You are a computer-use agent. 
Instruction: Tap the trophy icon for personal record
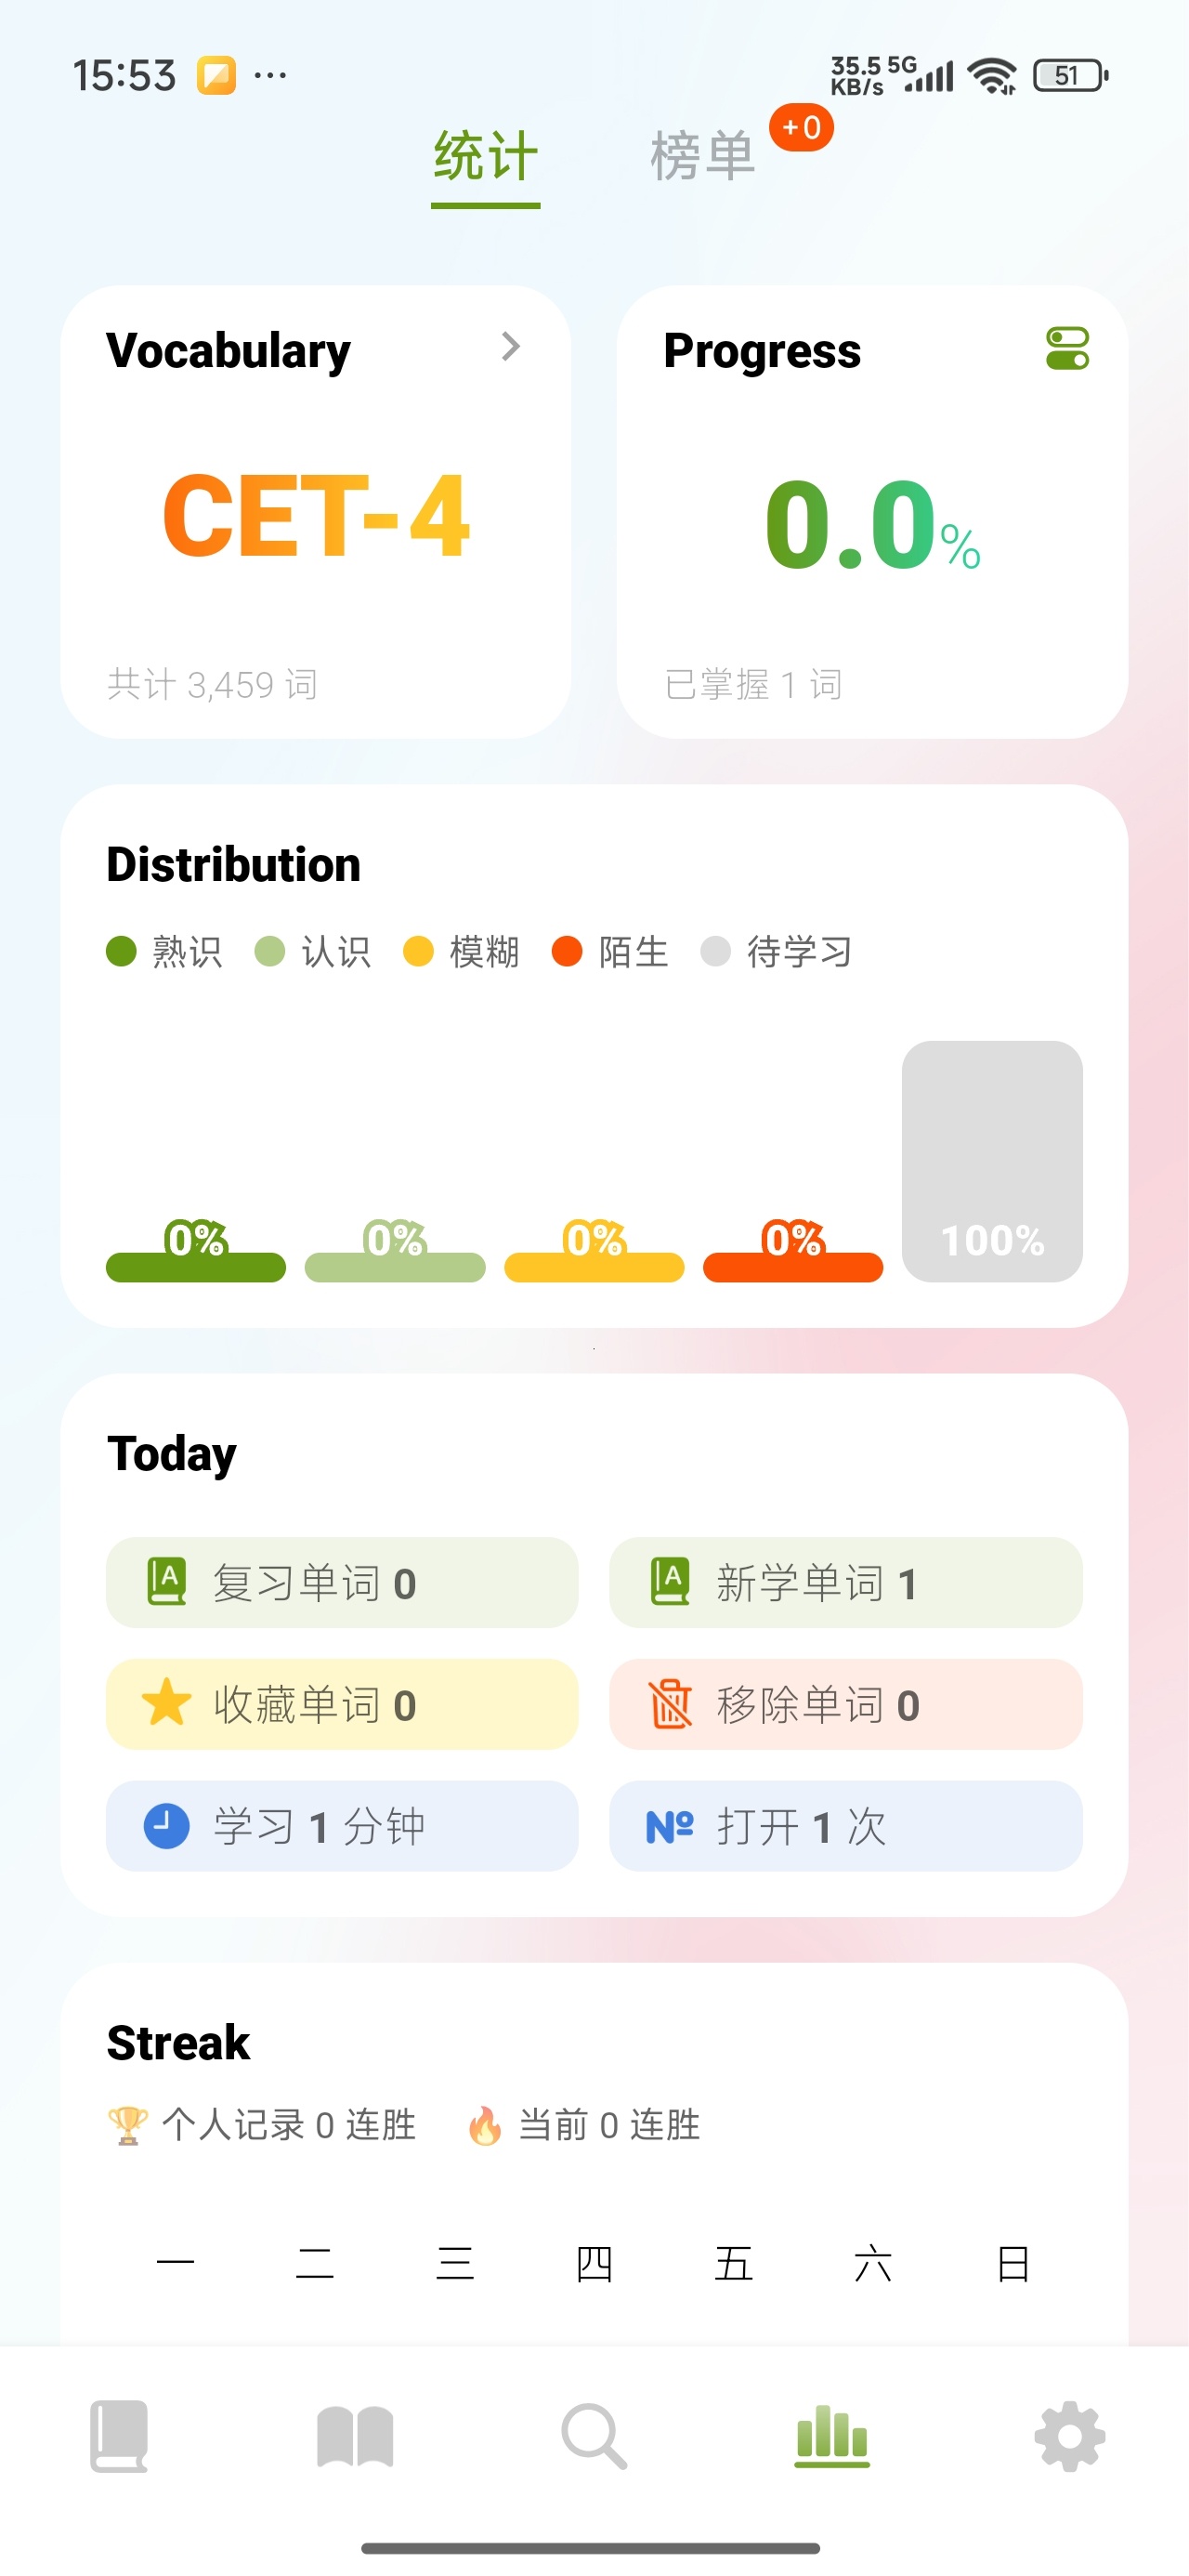[127, 2125]
